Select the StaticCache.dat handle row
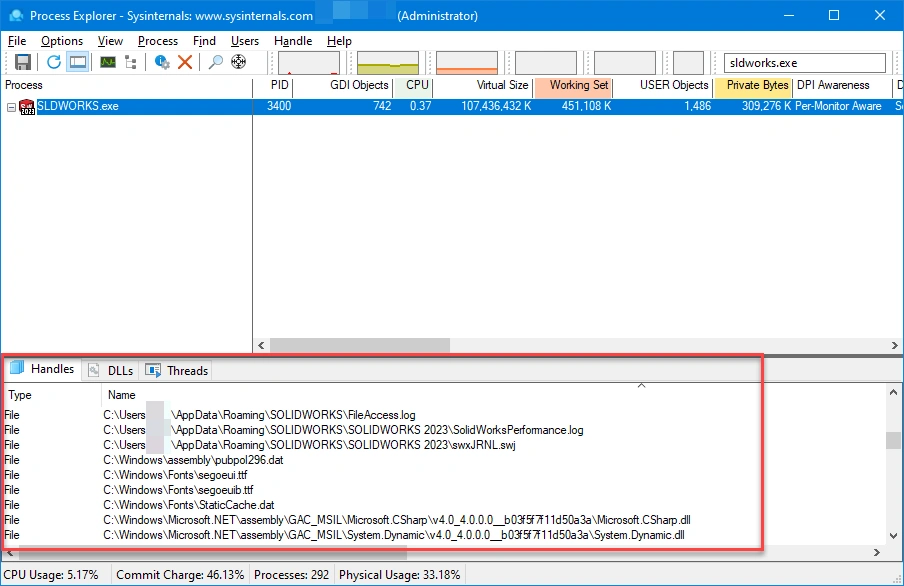The width and height of the screenshot is (904, 586). 444,505
